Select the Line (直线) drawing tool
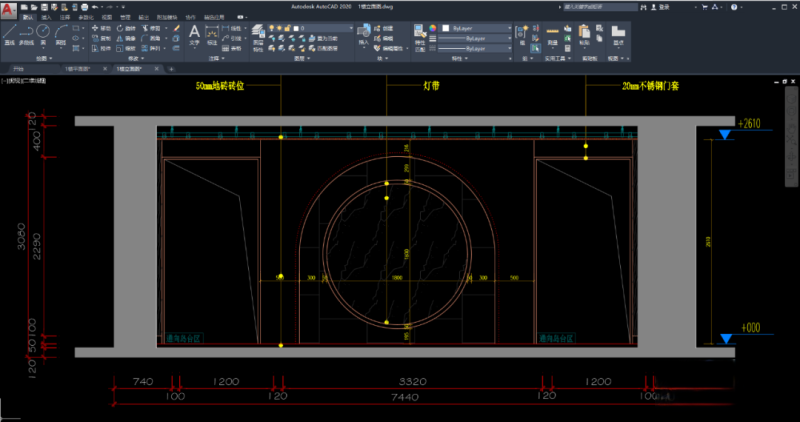The width and height of the screenshot is (800, 422). click(9, 32)
